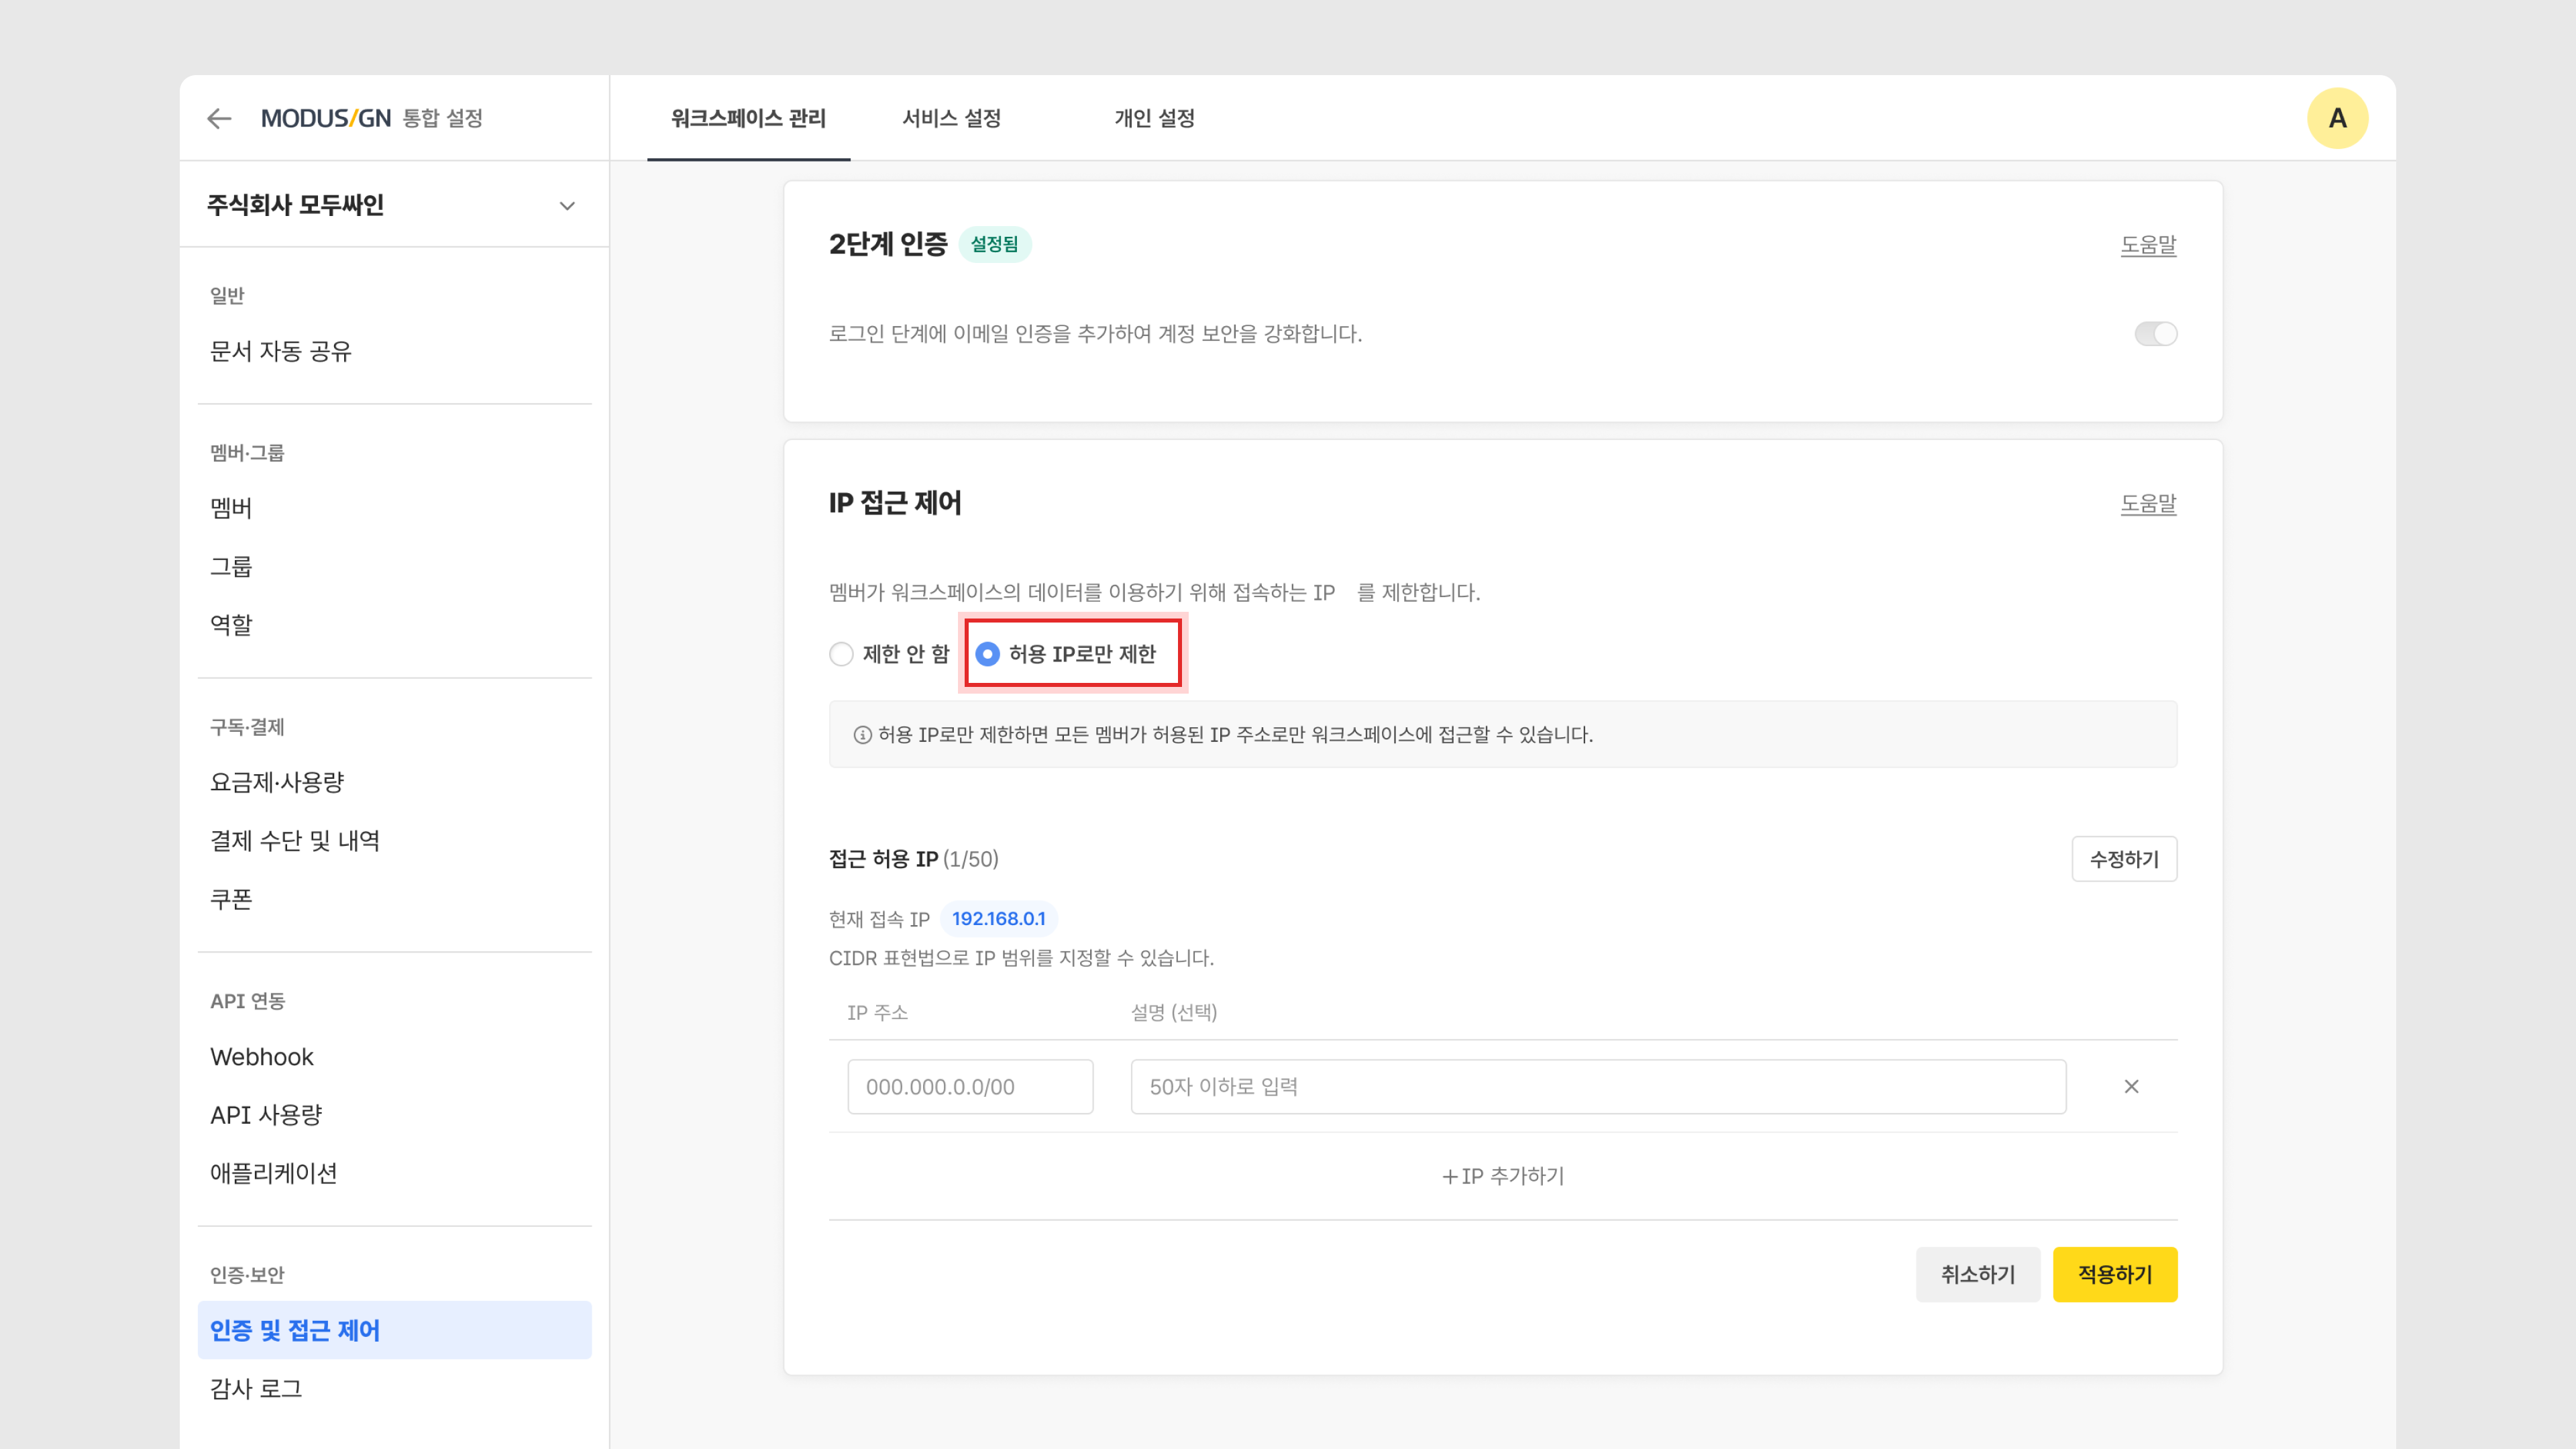Open the 워크스페이스 관리 tab
This screenshot has height=1449, width=2576.
tap(748, 119)
